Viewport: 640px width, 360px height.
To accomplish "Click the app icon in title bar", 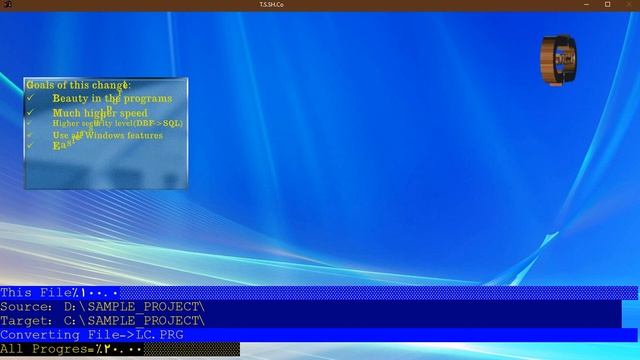I will pos(7,4).
